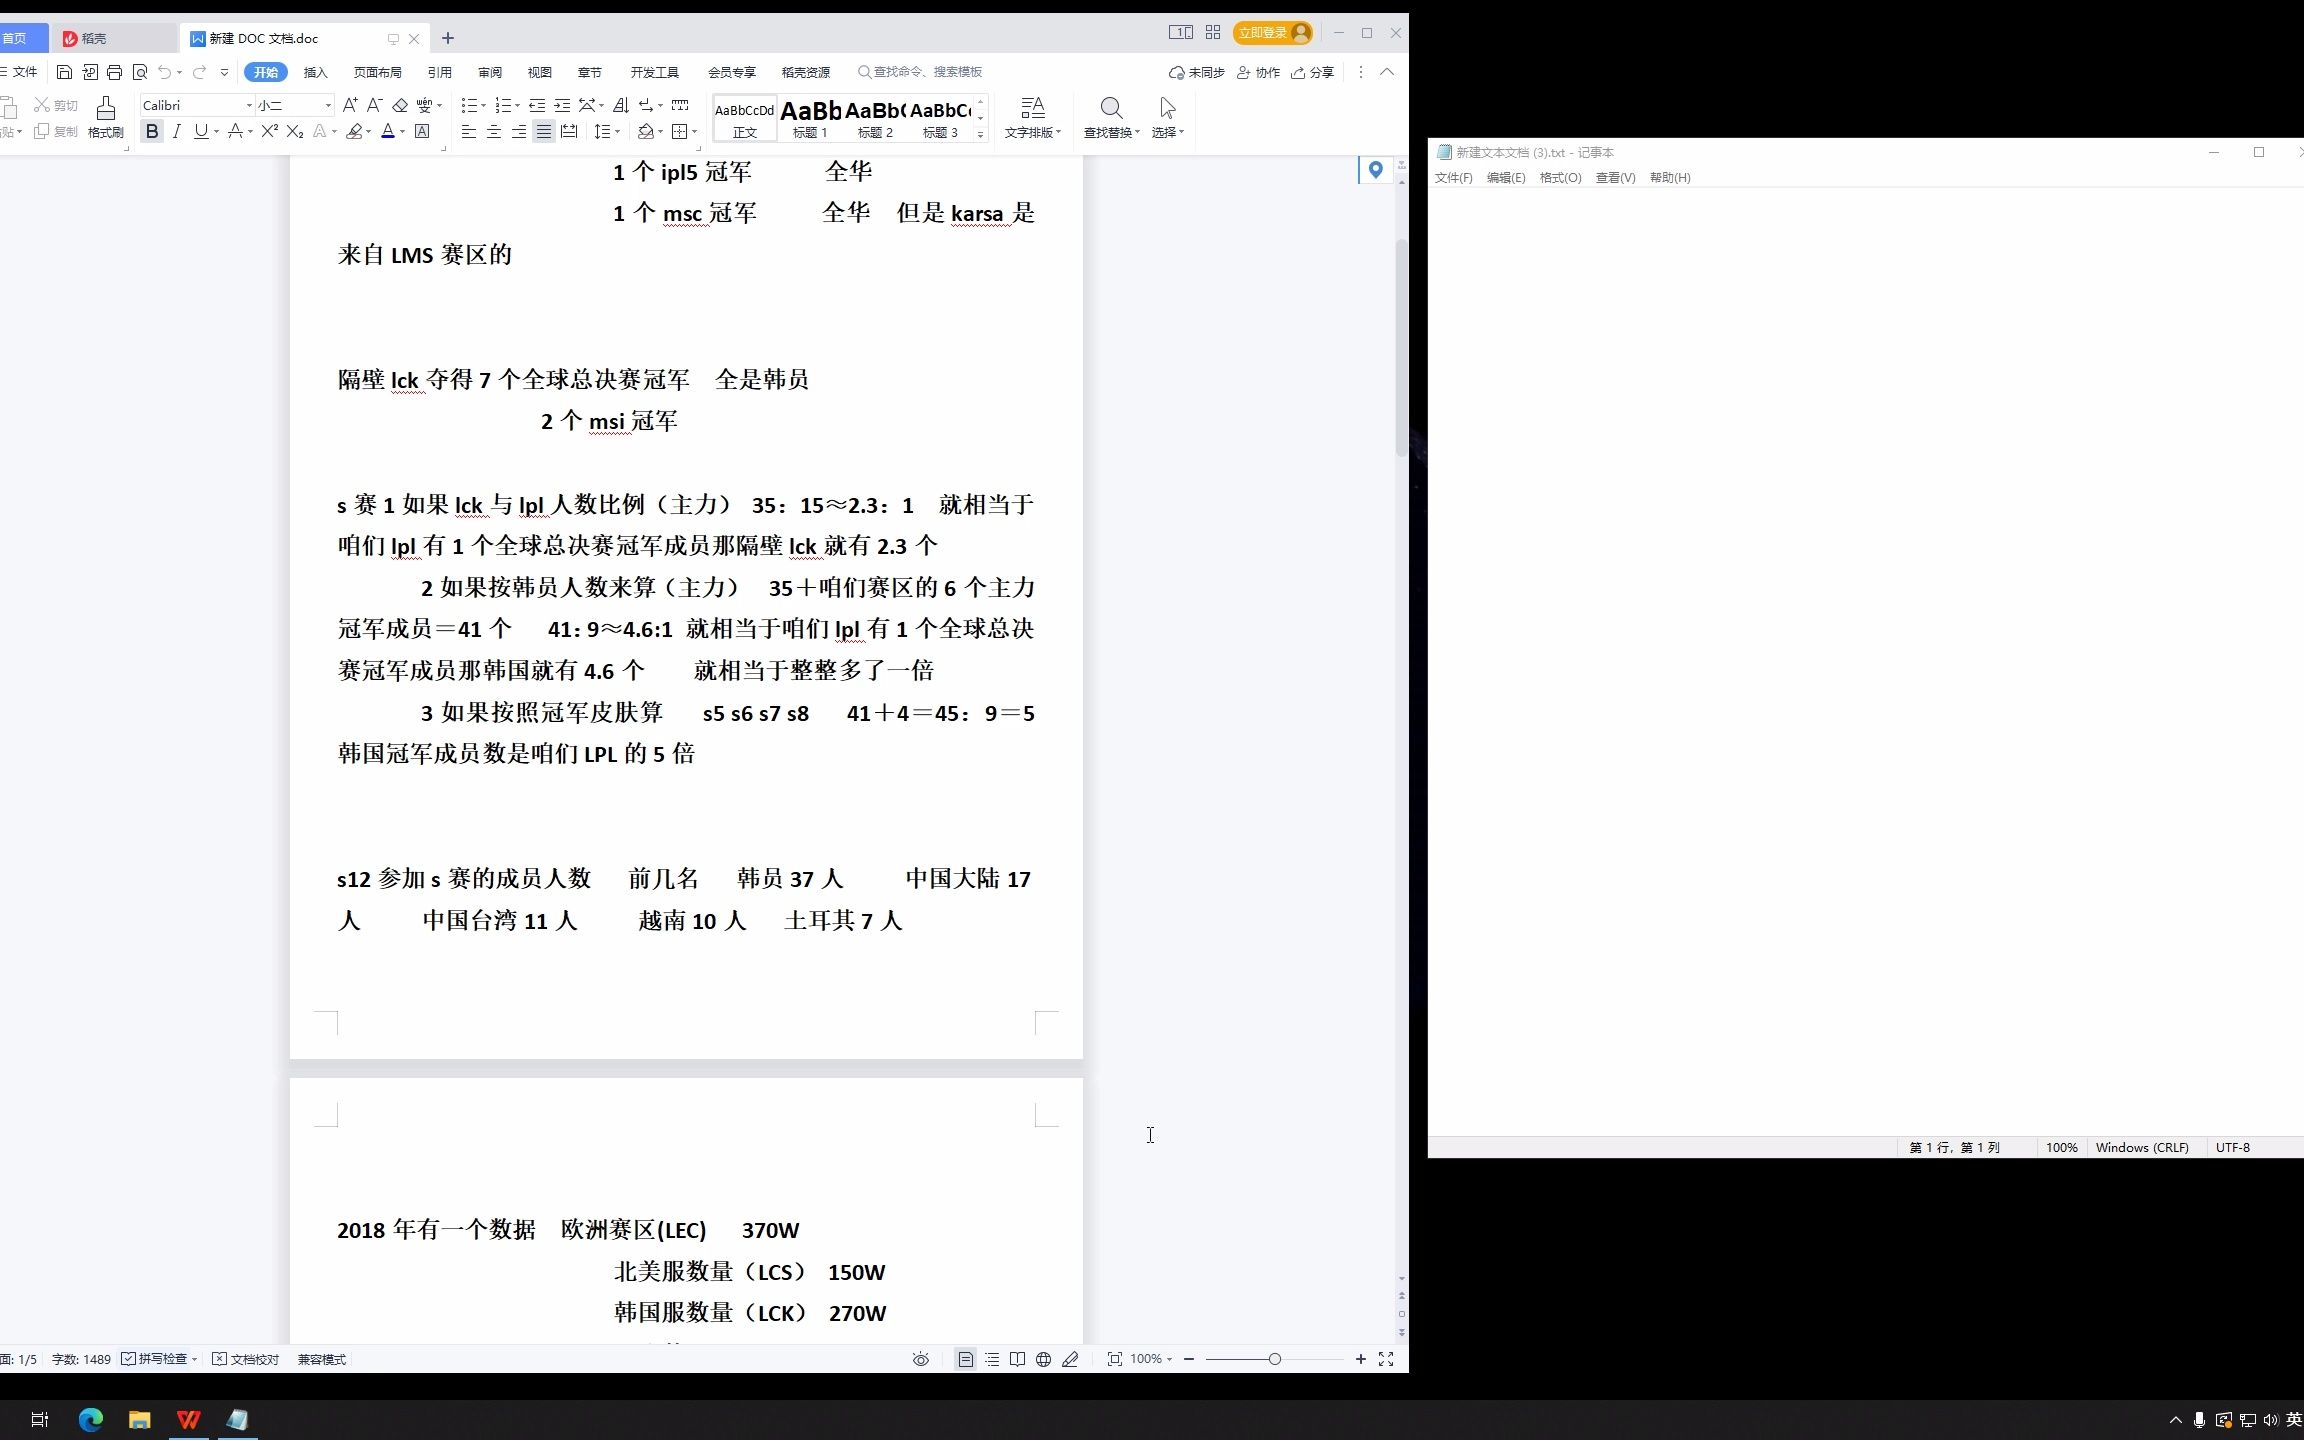Click the Print icon in quick access bar
Viewport: 2304px width, 1440px height.
(x=114, y=72)
